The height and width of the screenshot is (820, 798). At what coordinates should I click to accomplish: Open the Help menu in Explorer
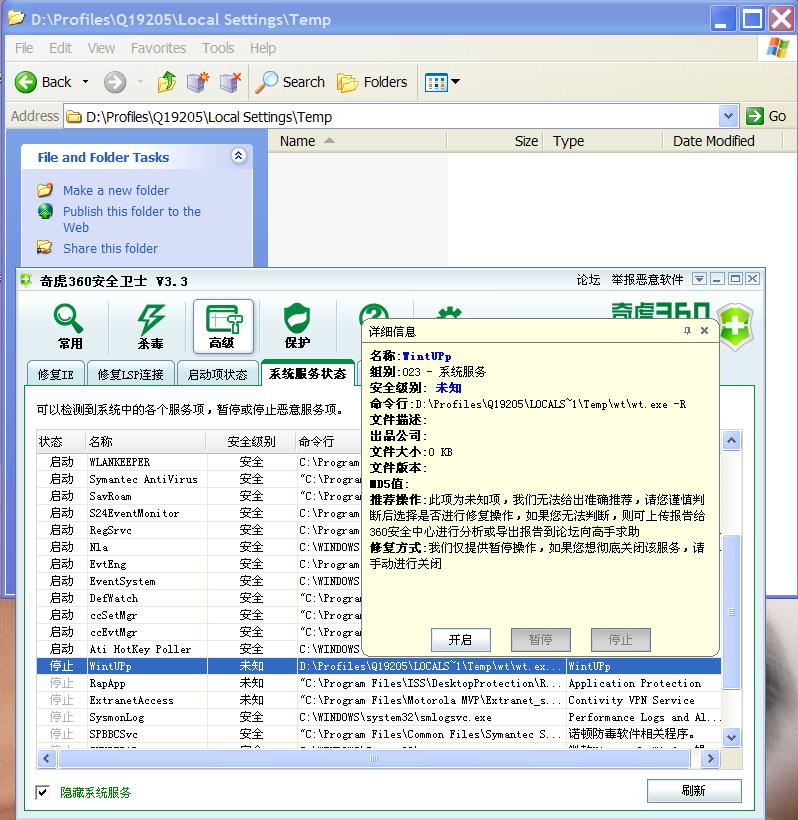click(263, 48)
